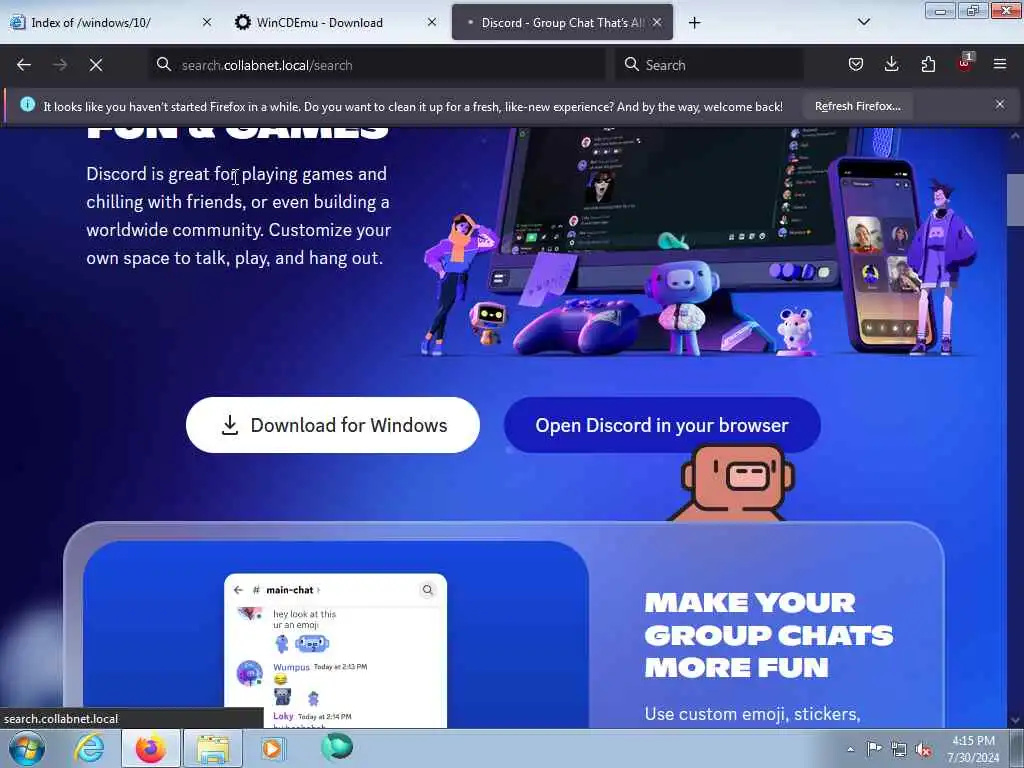The width and height of the screenshot is (1024, 768).
Task: Expand the list all tabs chevron
Action: point(863,22)
